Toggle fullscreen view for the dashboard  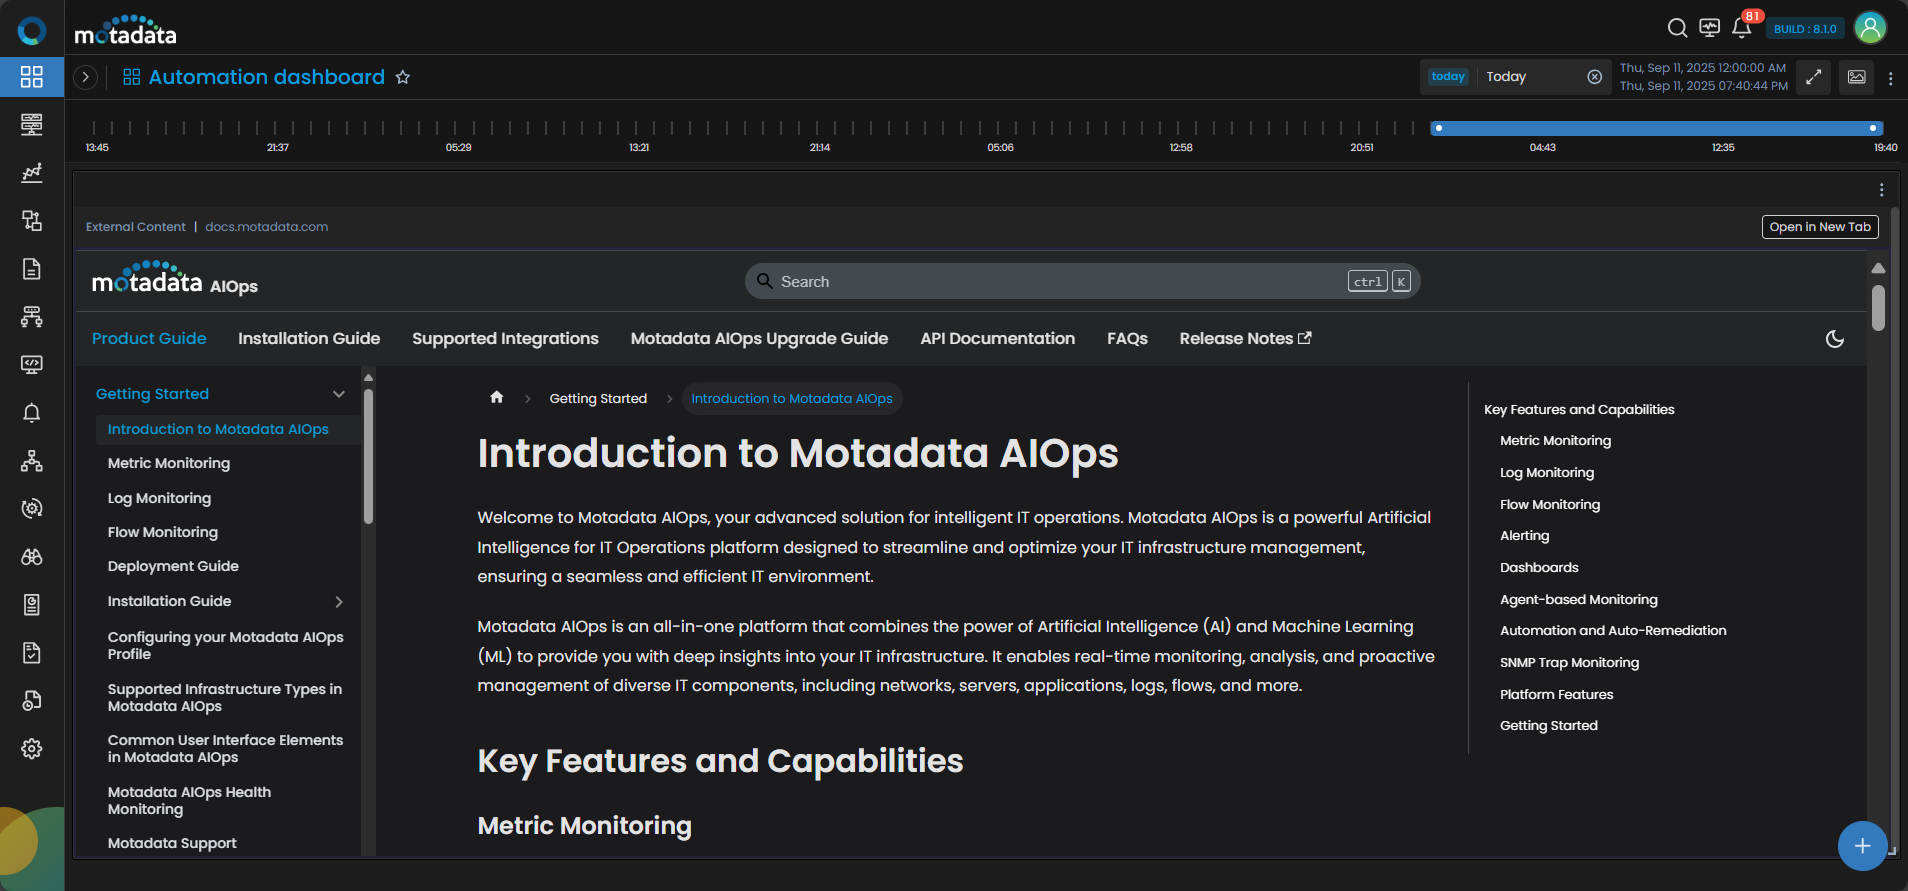click(1813, 77)
